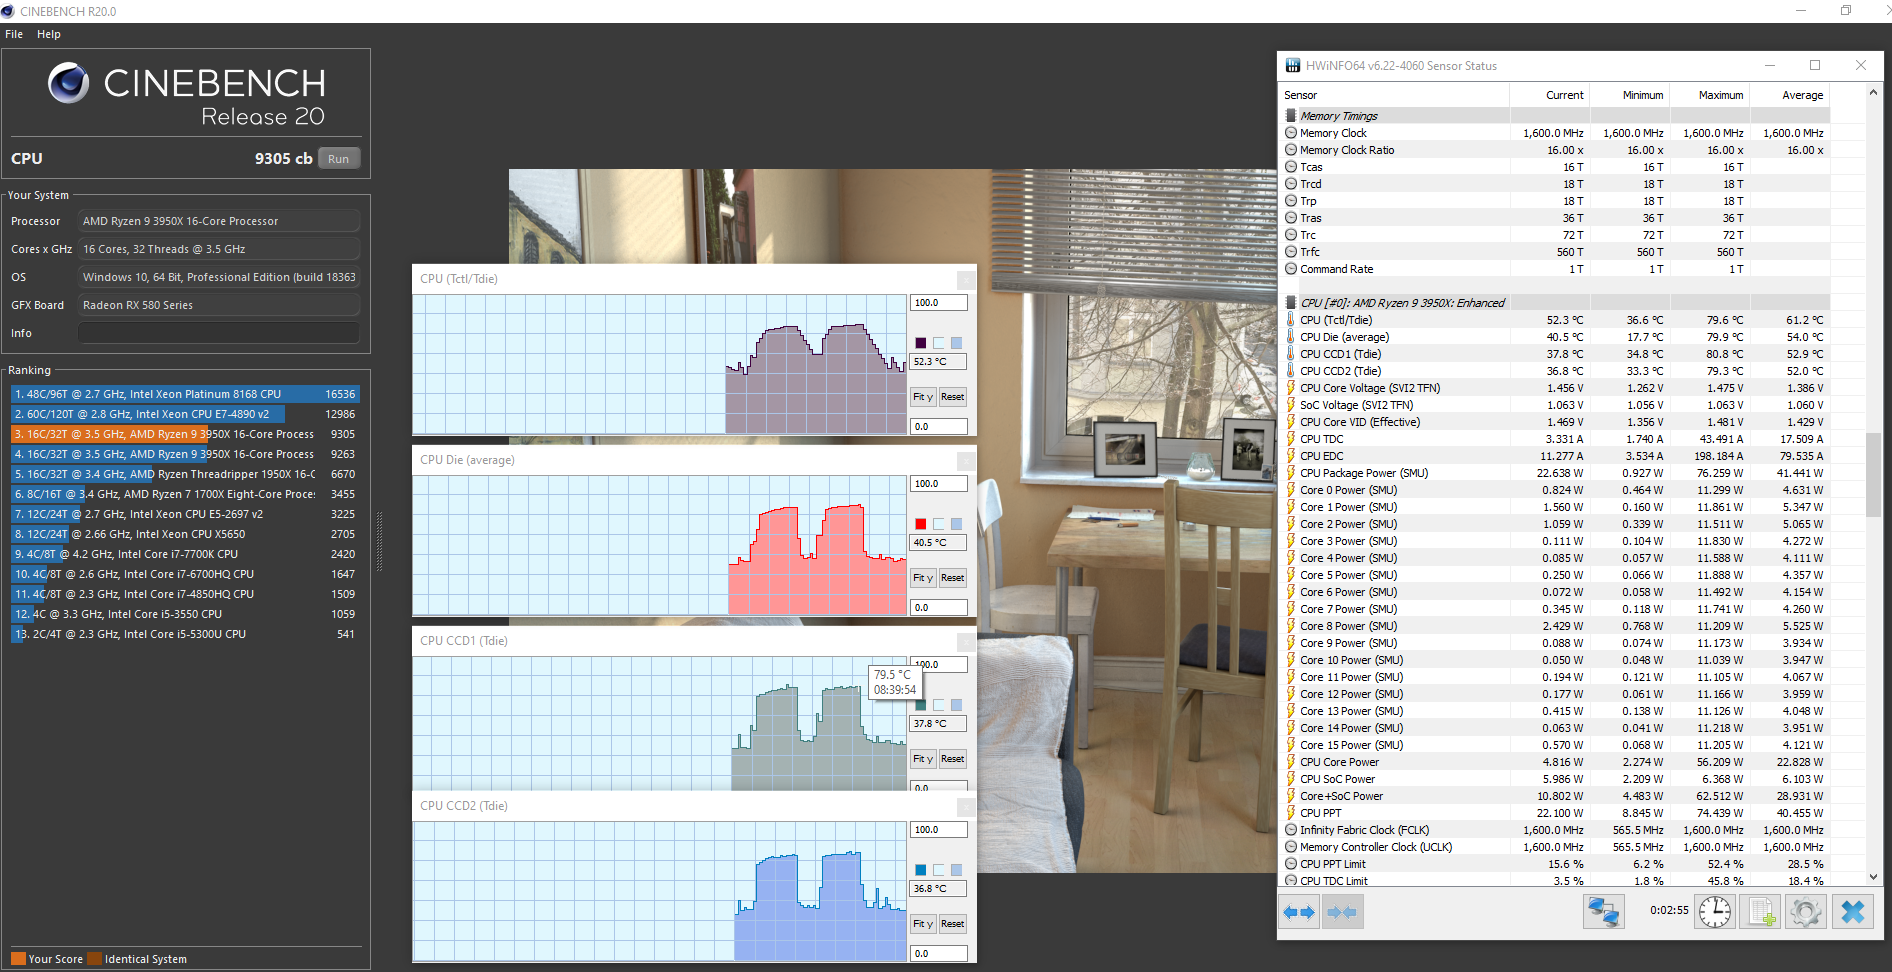The image size is (1892, 972).
Task: Open the network remote monitoring icon
Action: [1603, 912]
